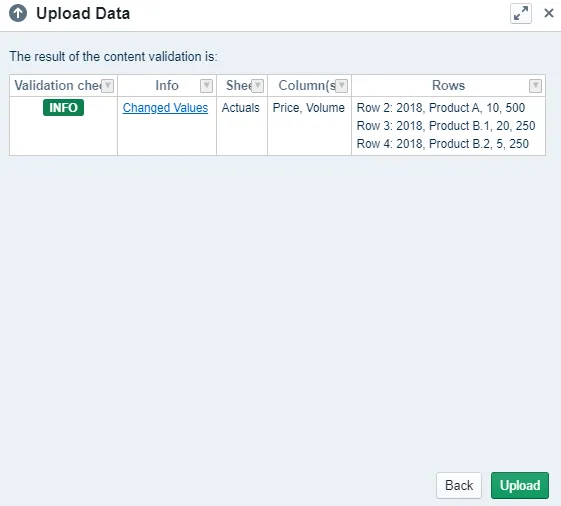Image resolution: width=561 pixels, height=506 pixels.
Task: Click the green INFO badge
Action: point(63,108)
